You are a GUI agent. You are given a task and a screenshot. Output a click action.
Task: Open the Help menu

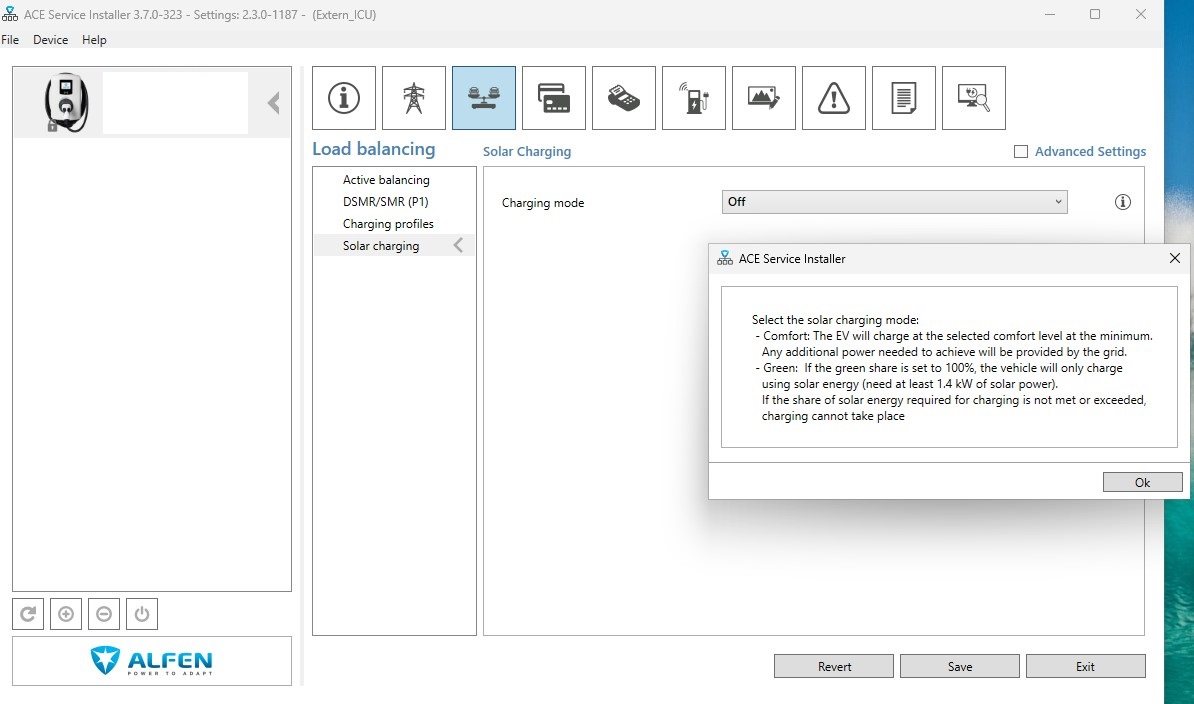click(94, 40)
